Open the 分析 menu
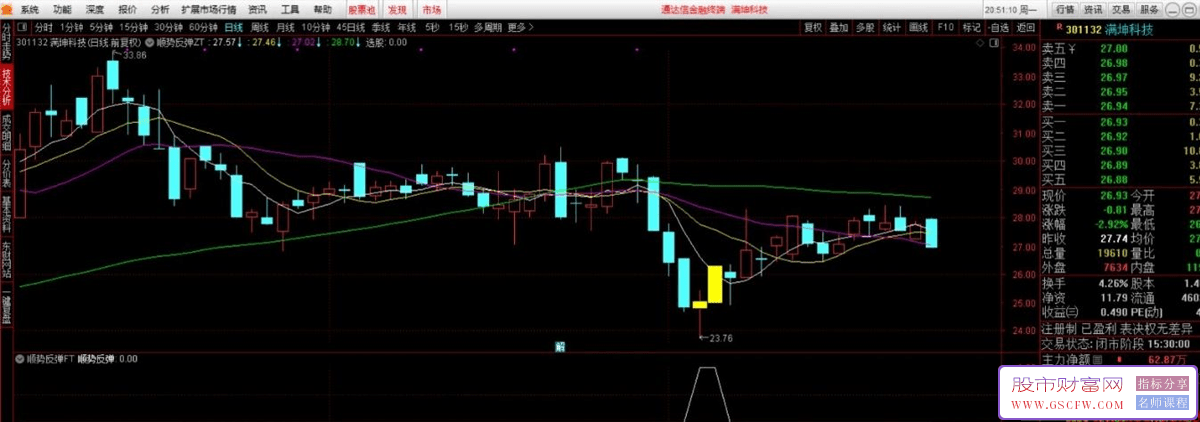Screen dimensions: 1200x422 coord(160,8)
